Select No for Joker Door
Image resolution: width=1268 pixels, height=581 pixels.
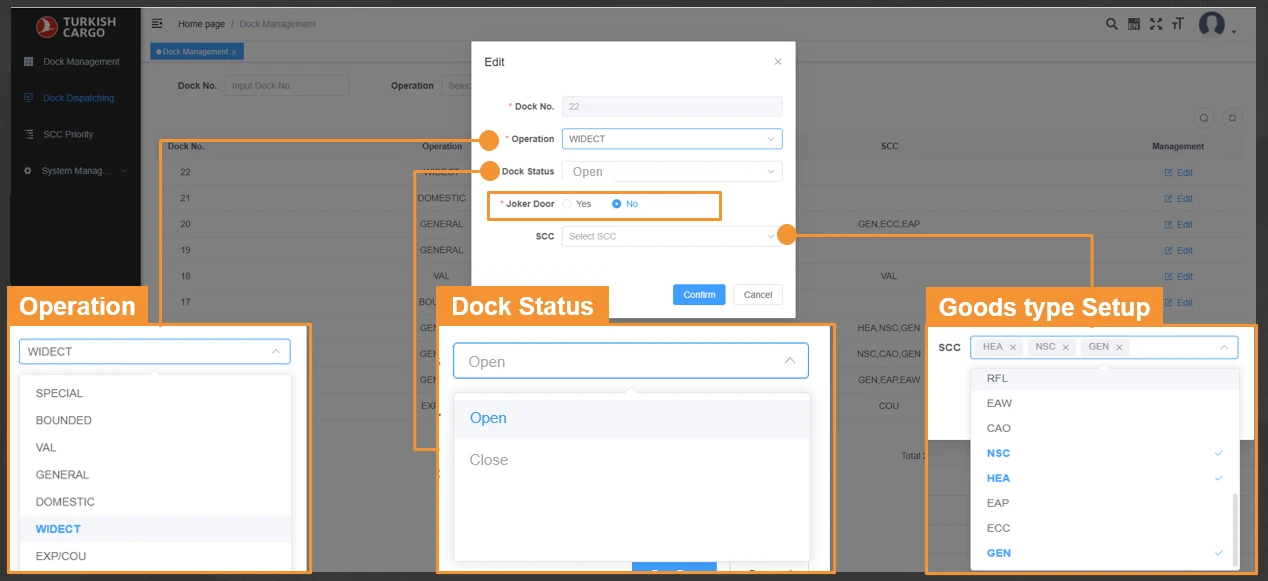[x=617, y=204]
